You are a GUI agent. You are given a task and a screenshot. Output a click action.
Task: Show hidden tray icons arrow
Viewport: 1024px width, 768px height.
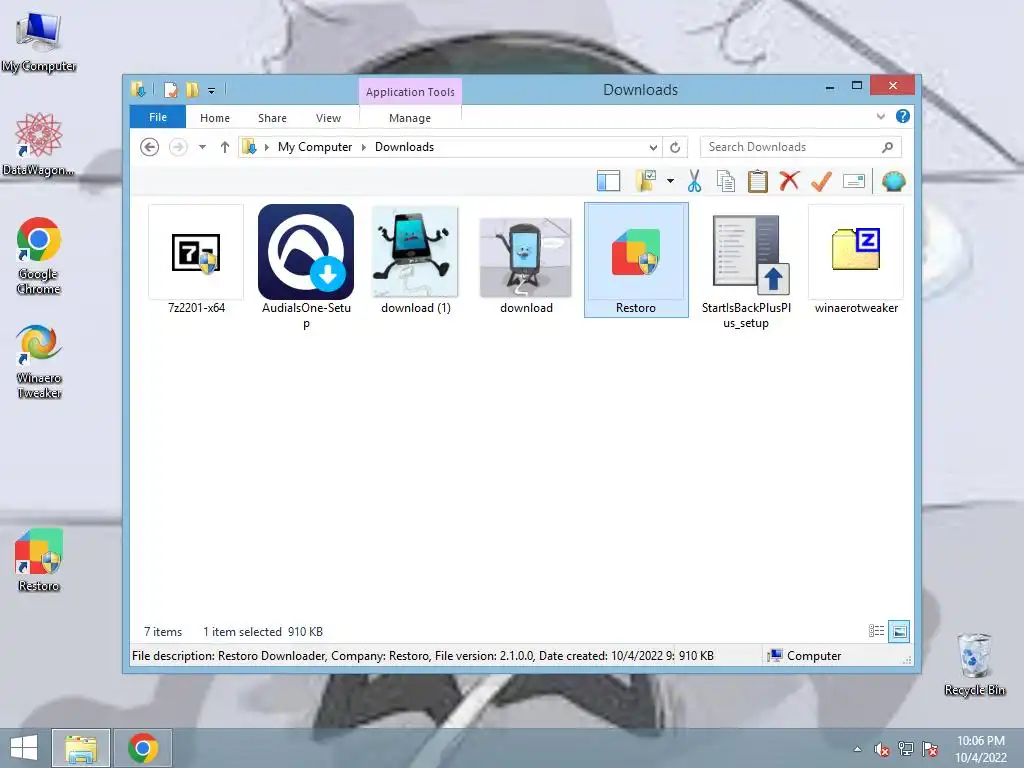pos(857,749)
